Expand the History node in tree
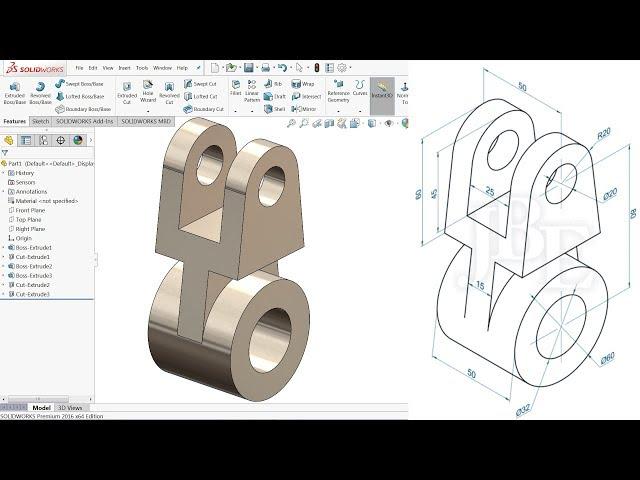This screenshot has height=480, width=640. coord(4,173)
